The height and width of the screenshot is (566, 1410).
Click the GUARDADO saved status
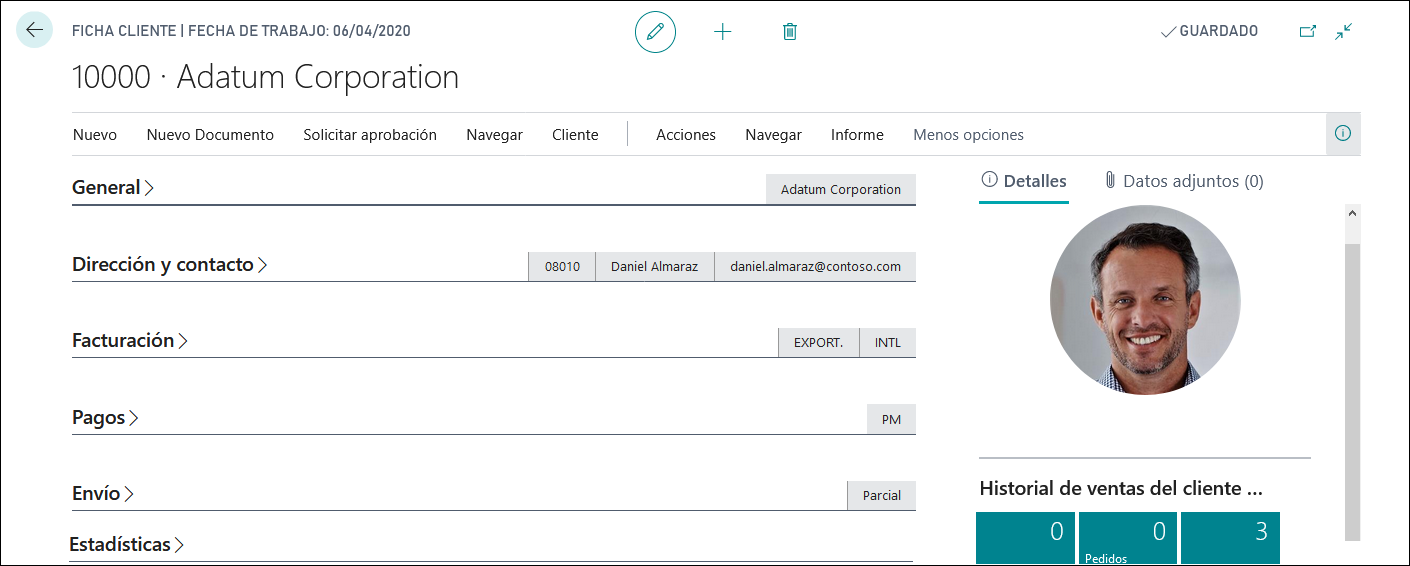tap(1209, 31)
